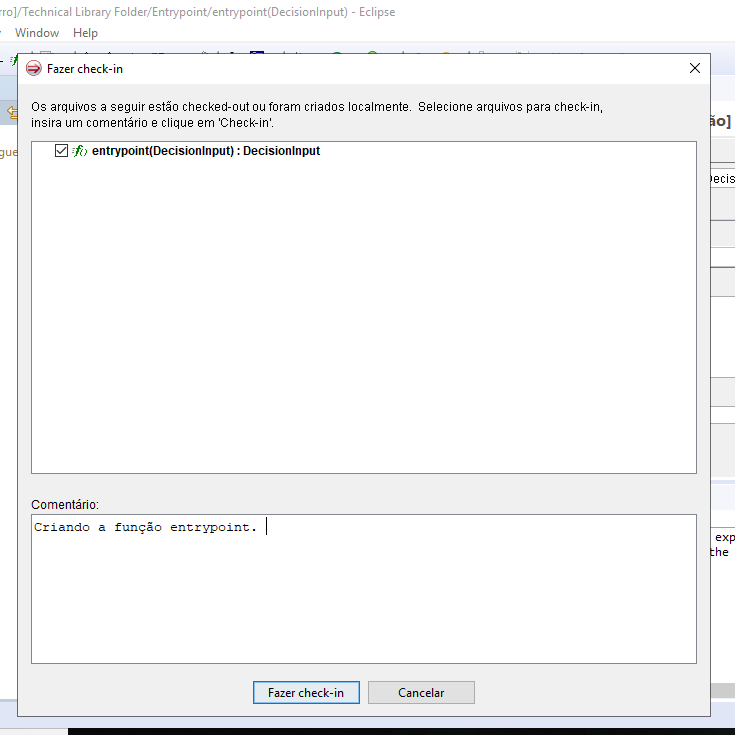Viewport: 735px width, 735px height.
Task: Click the red check-in icon in dialog title
Action: tap(34, 68)
